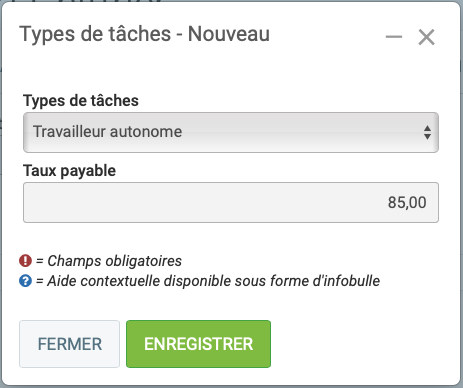Close the dialog with the X icon

tap(426, 37)
